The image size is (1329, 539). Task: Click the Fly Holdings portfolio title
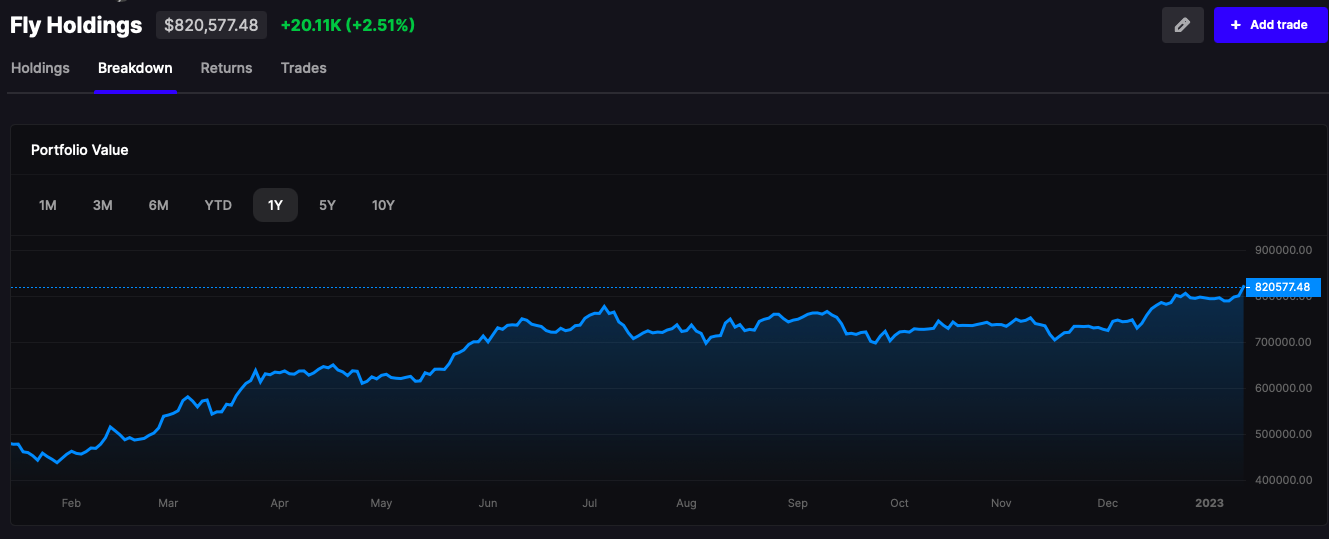(76, 25)
